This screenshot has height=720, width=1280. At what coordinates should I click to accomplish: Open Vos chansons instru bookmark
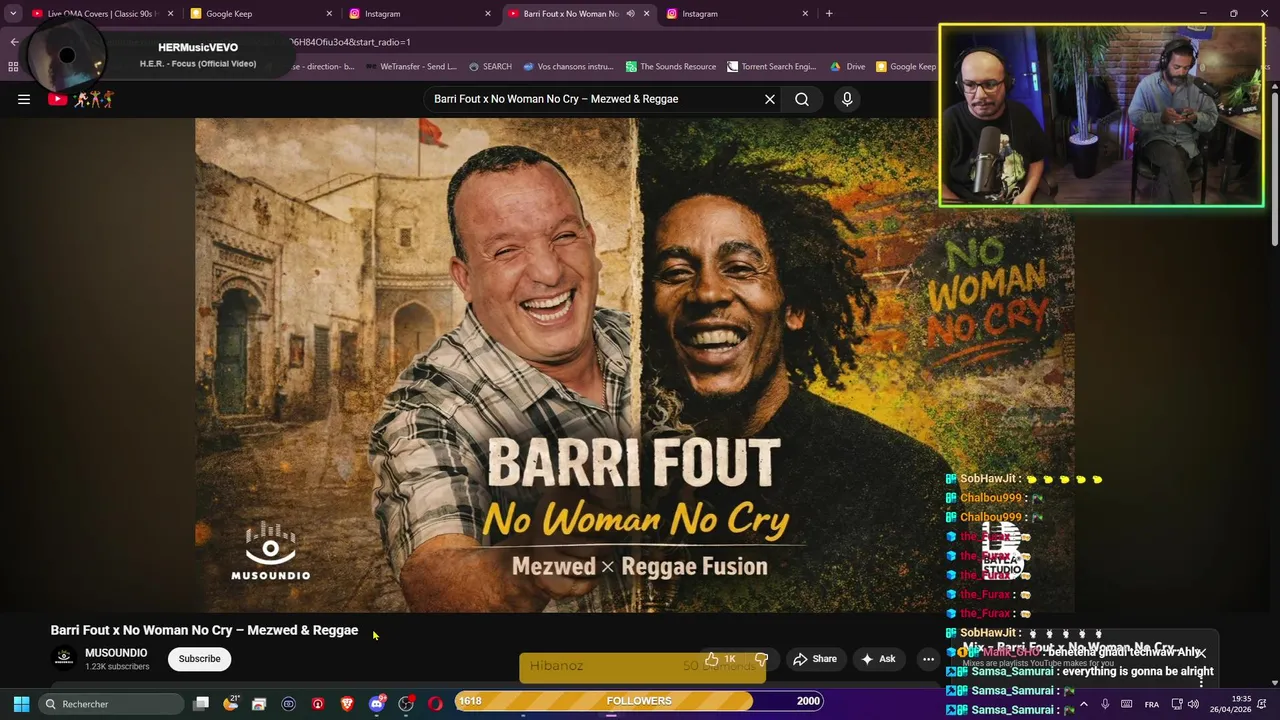[x=568, y=67]
